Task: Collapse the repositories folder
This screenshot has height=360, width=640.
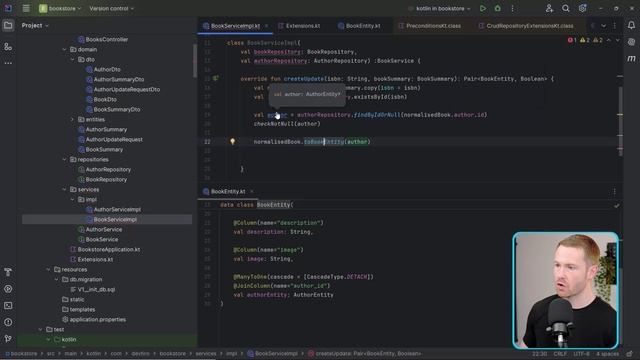Action: coord(64,160)
